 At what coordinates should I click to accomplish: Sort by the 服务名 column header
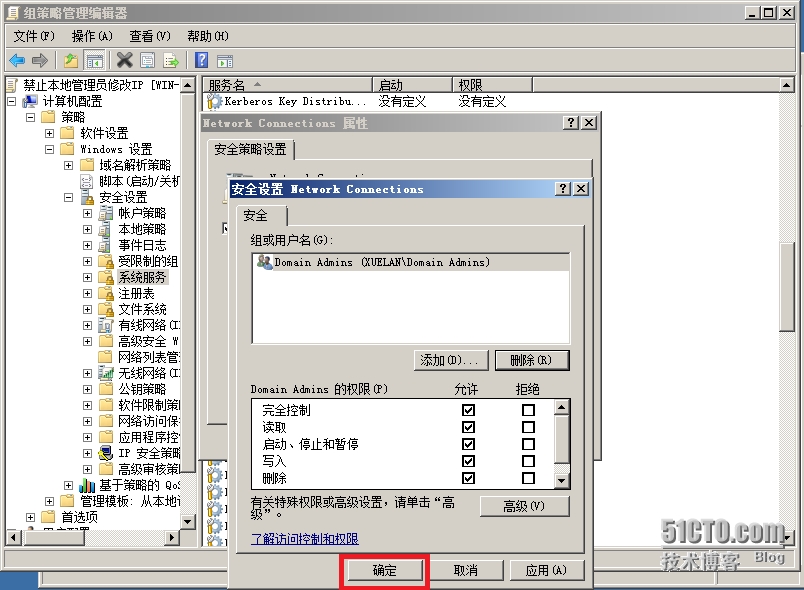(x=287, y=85)
